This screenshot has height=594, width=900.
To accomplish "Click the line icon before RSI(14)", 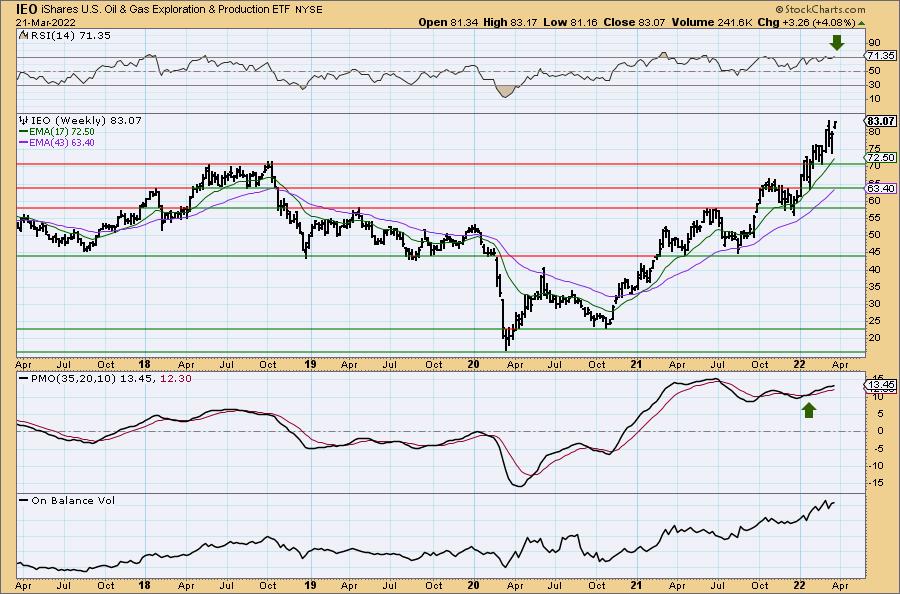I will click(23, 35).
